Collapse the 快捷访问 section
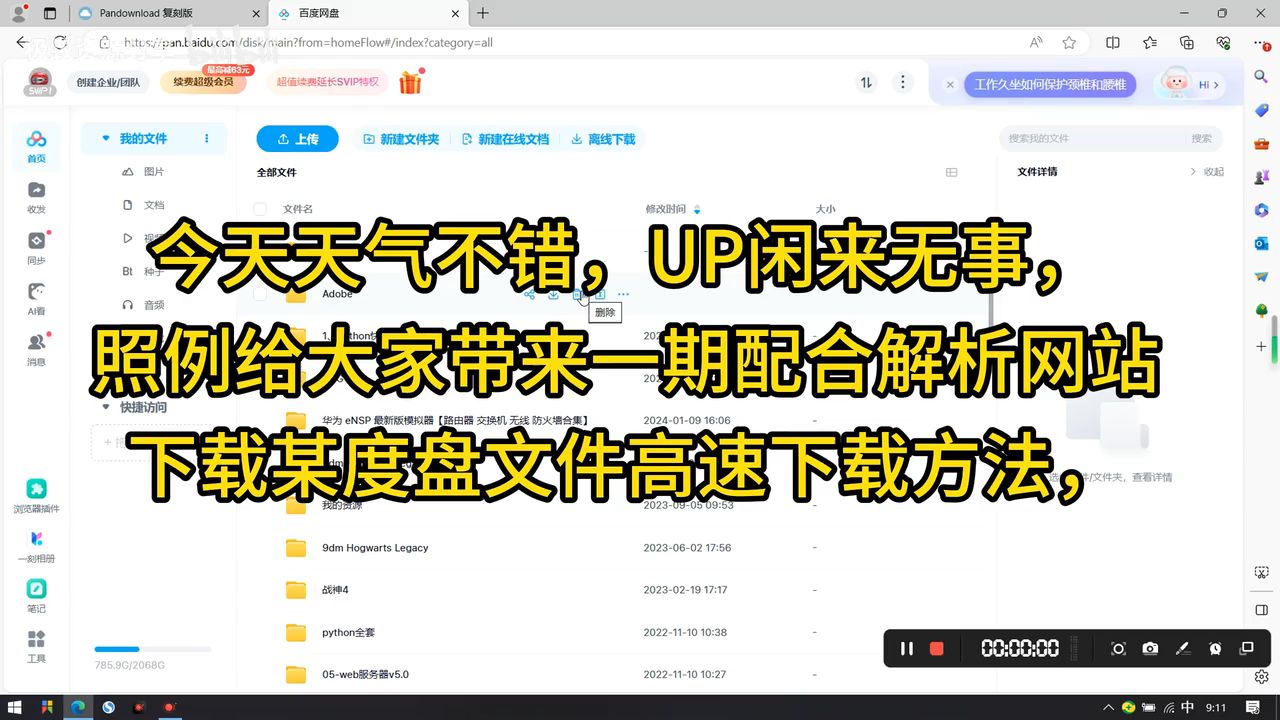The height and width of the screenshot is (720, 1280). coord(106,407)
